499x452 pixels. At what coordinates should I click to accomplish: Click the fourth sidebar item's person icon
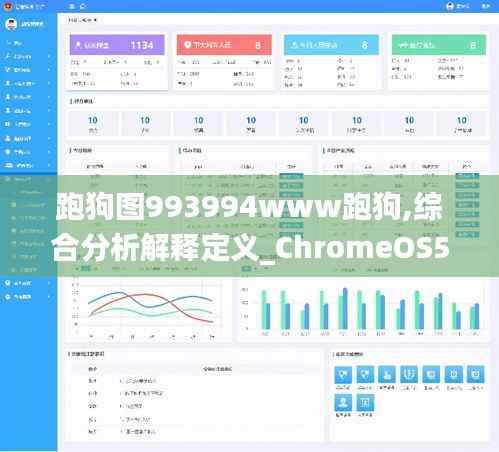[8, 83]
